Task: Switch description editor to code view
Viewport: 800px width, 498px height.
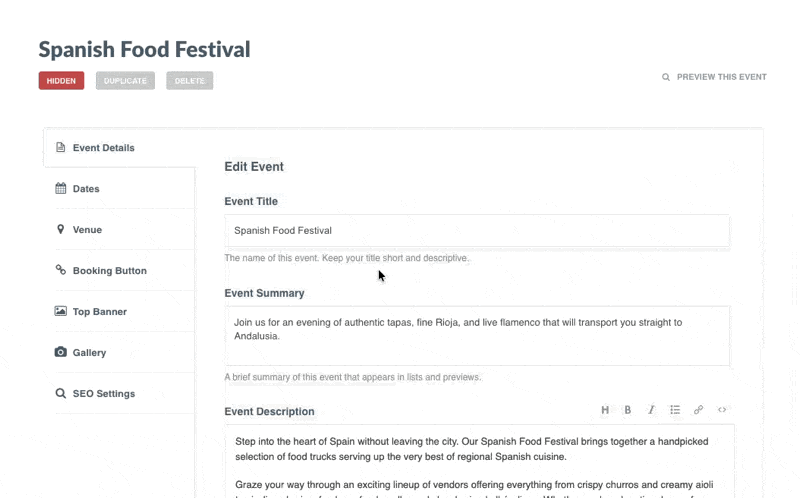Action: click(722, 410)
